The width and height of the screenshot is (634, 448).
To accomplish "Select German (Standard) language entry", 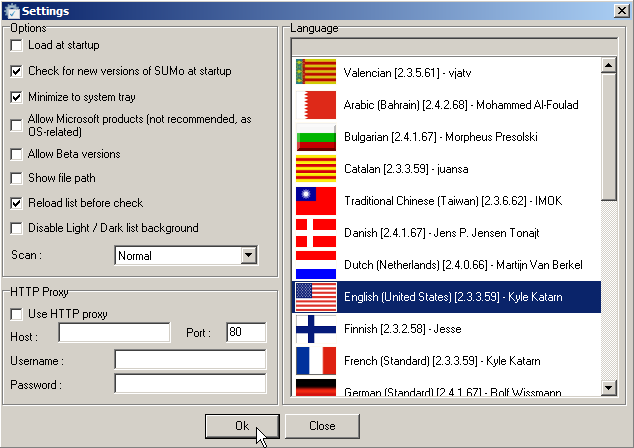I will pos(446,387).
